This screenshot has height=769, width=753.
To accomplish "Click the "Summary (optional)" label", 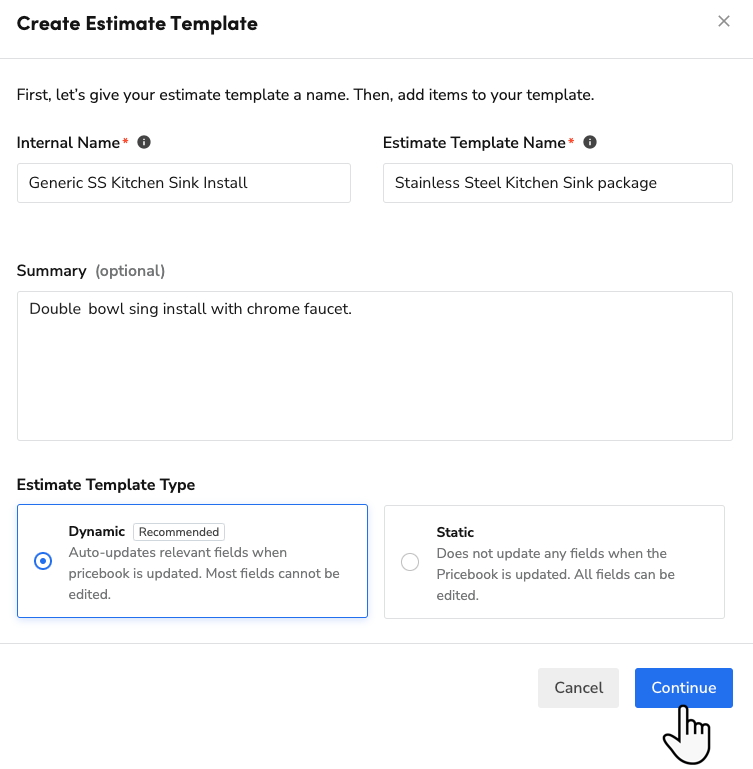I will [91, 271].
